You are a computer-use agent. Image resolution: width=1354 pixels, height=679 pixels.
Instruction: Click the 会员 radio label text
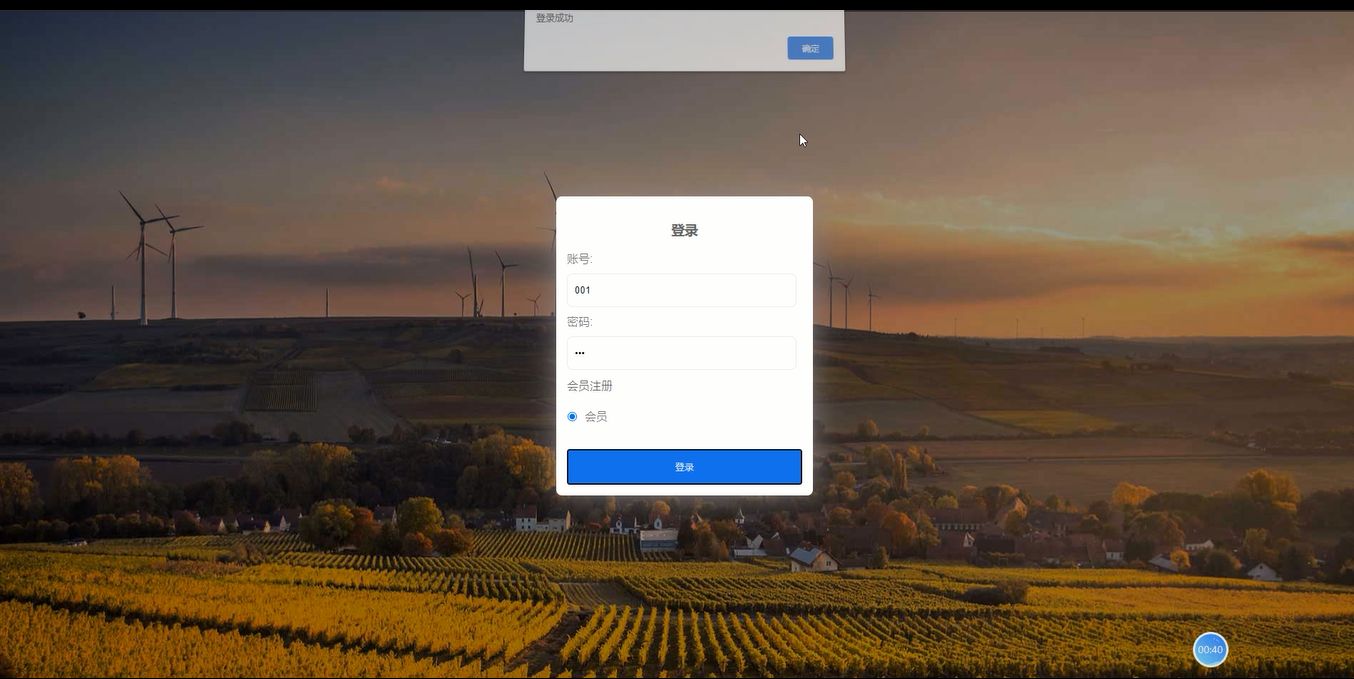(596, 417)
